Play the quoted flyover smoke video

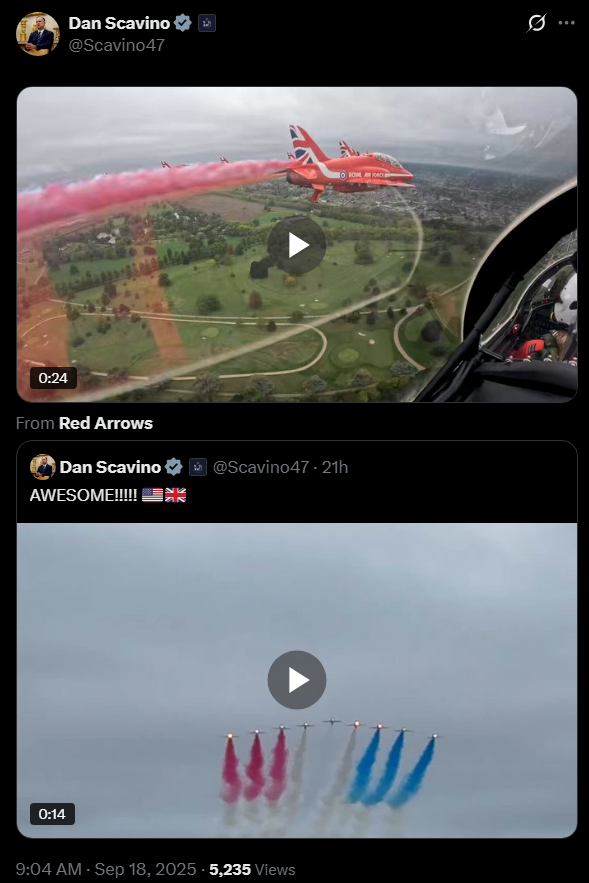pyautogui.click(x=297, y=680)
